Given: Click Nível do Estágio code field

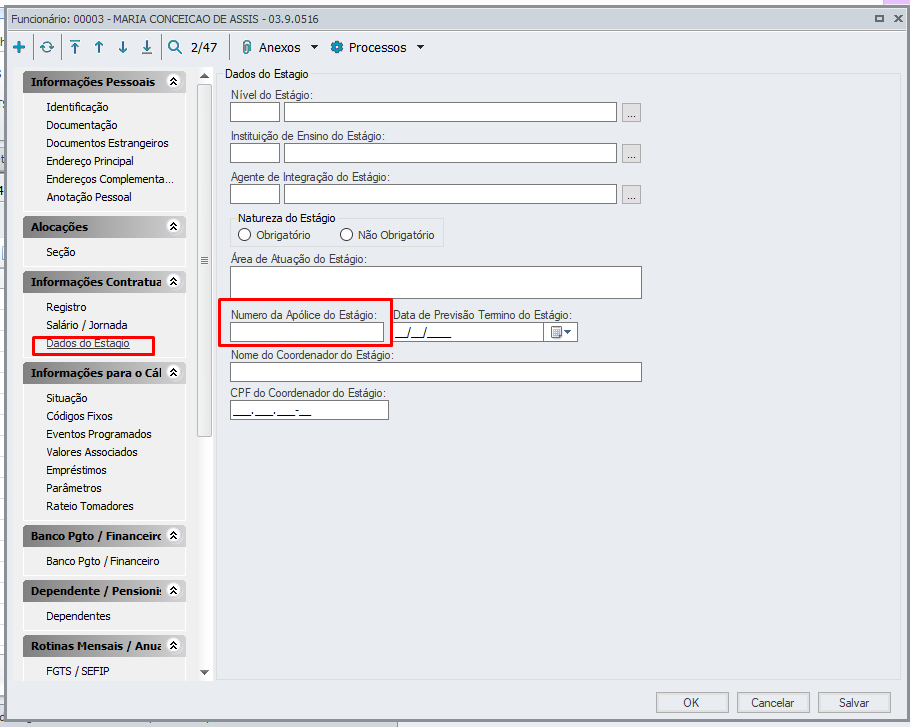Looking at the screenshot, I should click(x=255, y=113).
